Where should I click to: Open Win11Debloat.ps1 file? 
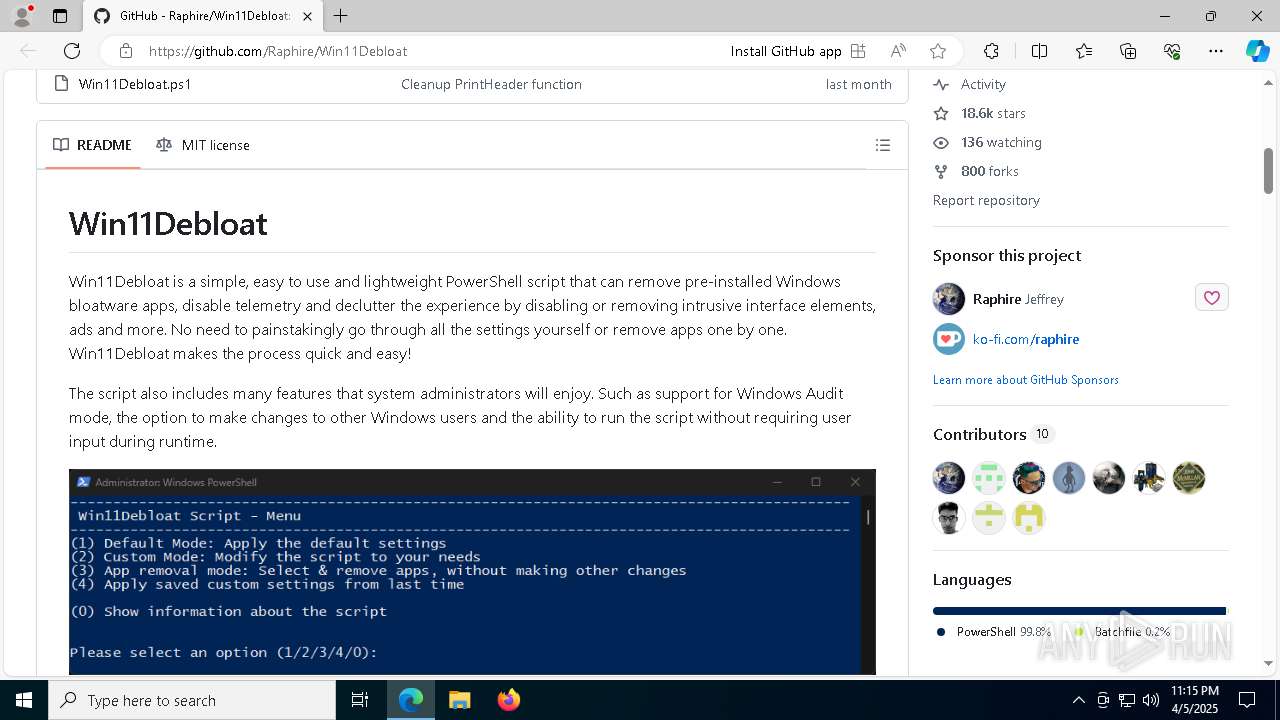tap(135, 84)
